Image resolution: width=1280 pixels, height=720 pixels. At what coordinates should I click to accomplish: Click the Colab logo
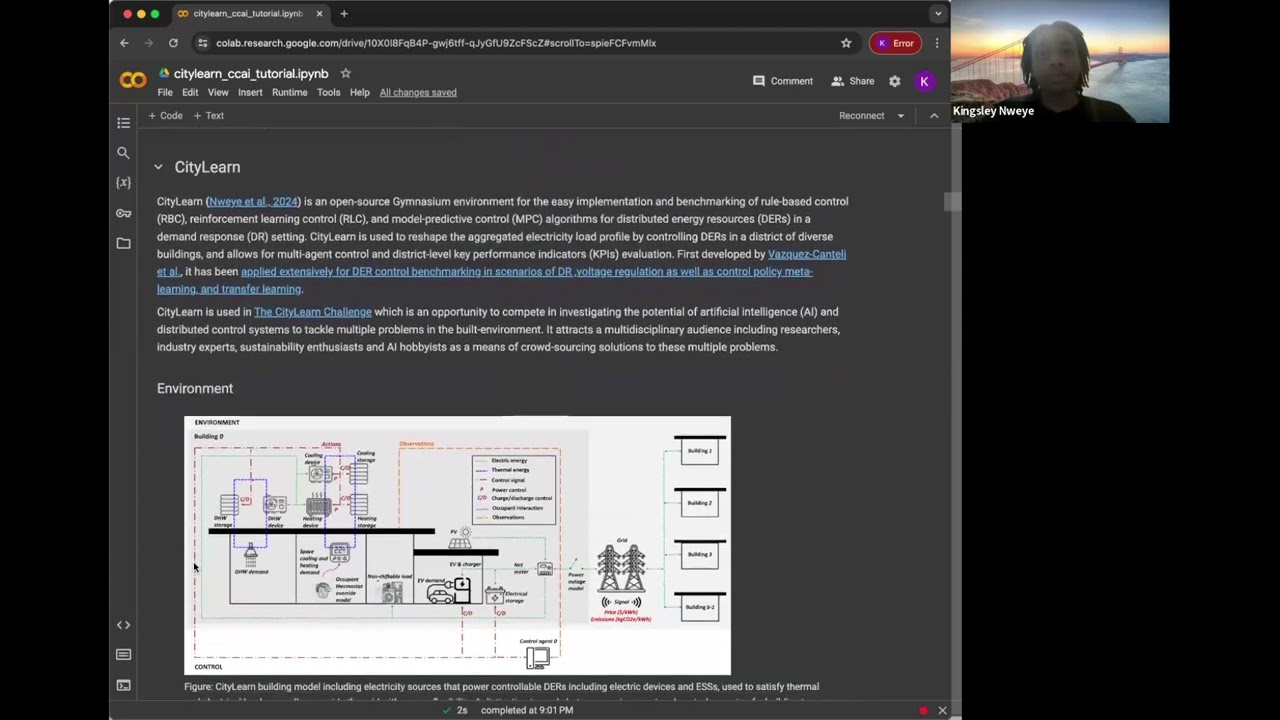click(133, 81)
